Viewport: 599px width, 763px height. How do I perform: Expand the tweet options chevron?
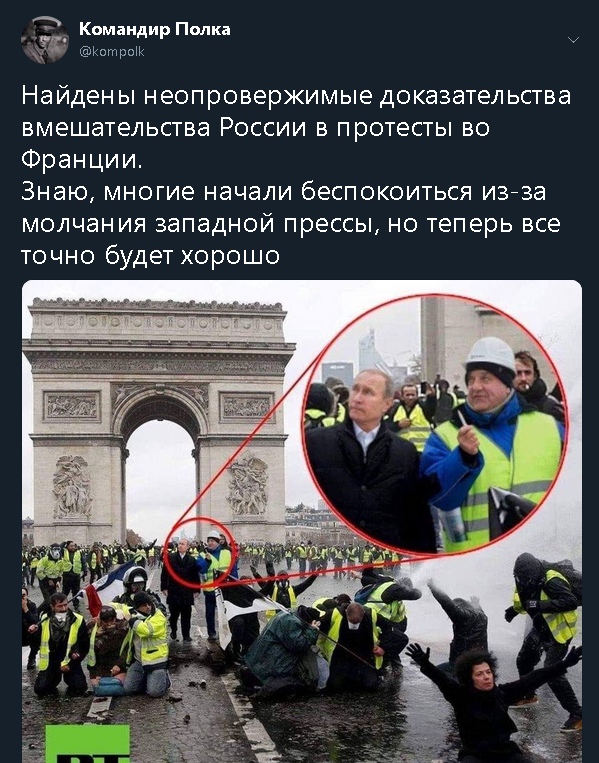point(573,40)
